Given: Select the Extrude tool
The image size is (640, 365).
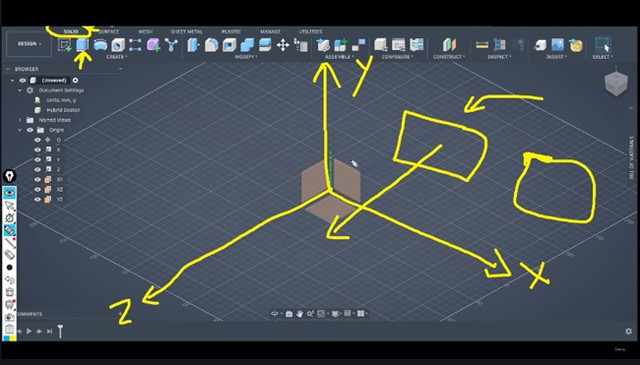Looking at the screenshot, I should [x=82, y=45].
